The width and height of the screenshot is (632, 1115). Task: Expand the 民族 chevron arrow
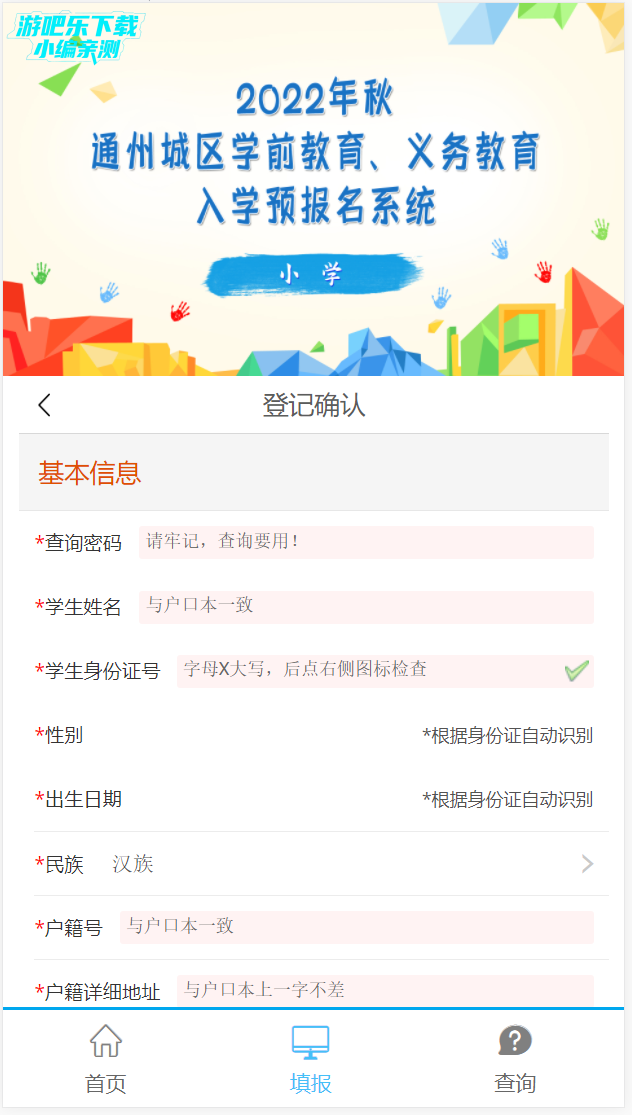(587, 864)
